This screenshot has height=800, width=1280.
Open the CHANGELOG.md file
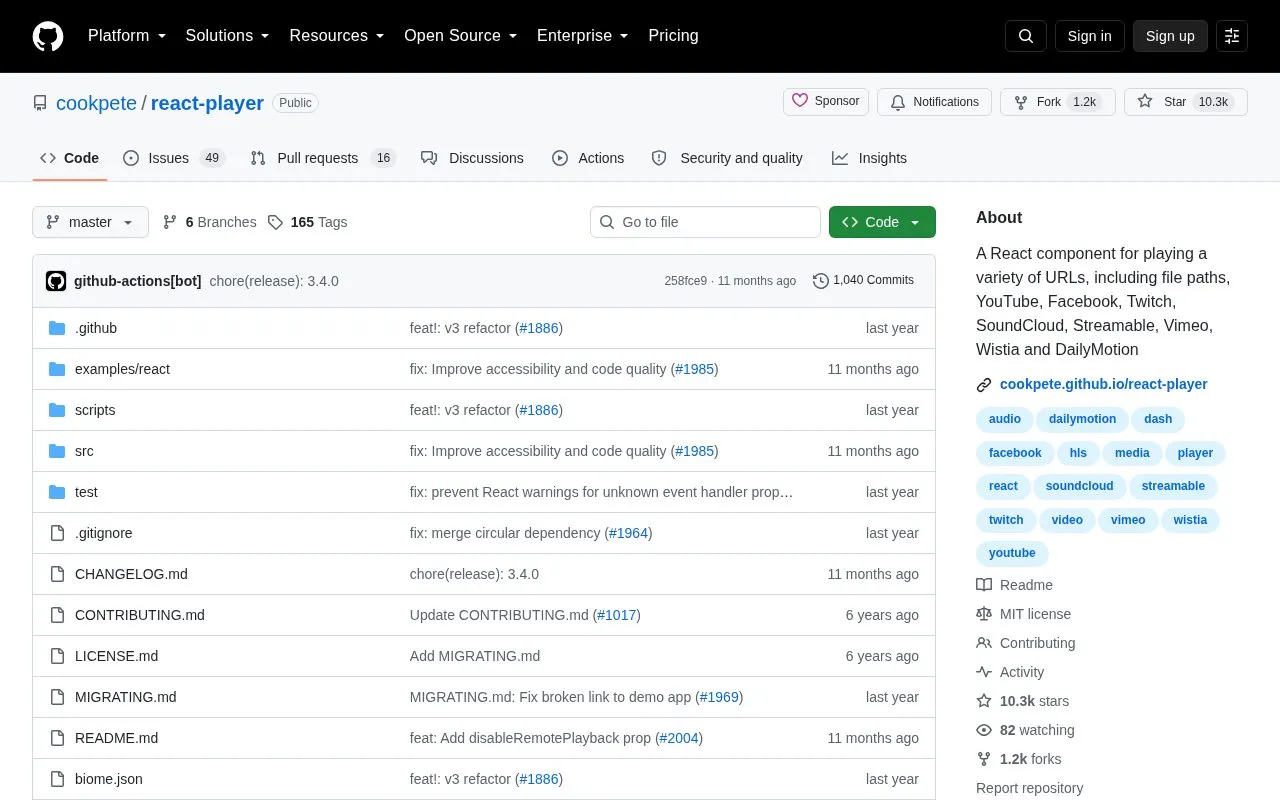tap(131, 574)
